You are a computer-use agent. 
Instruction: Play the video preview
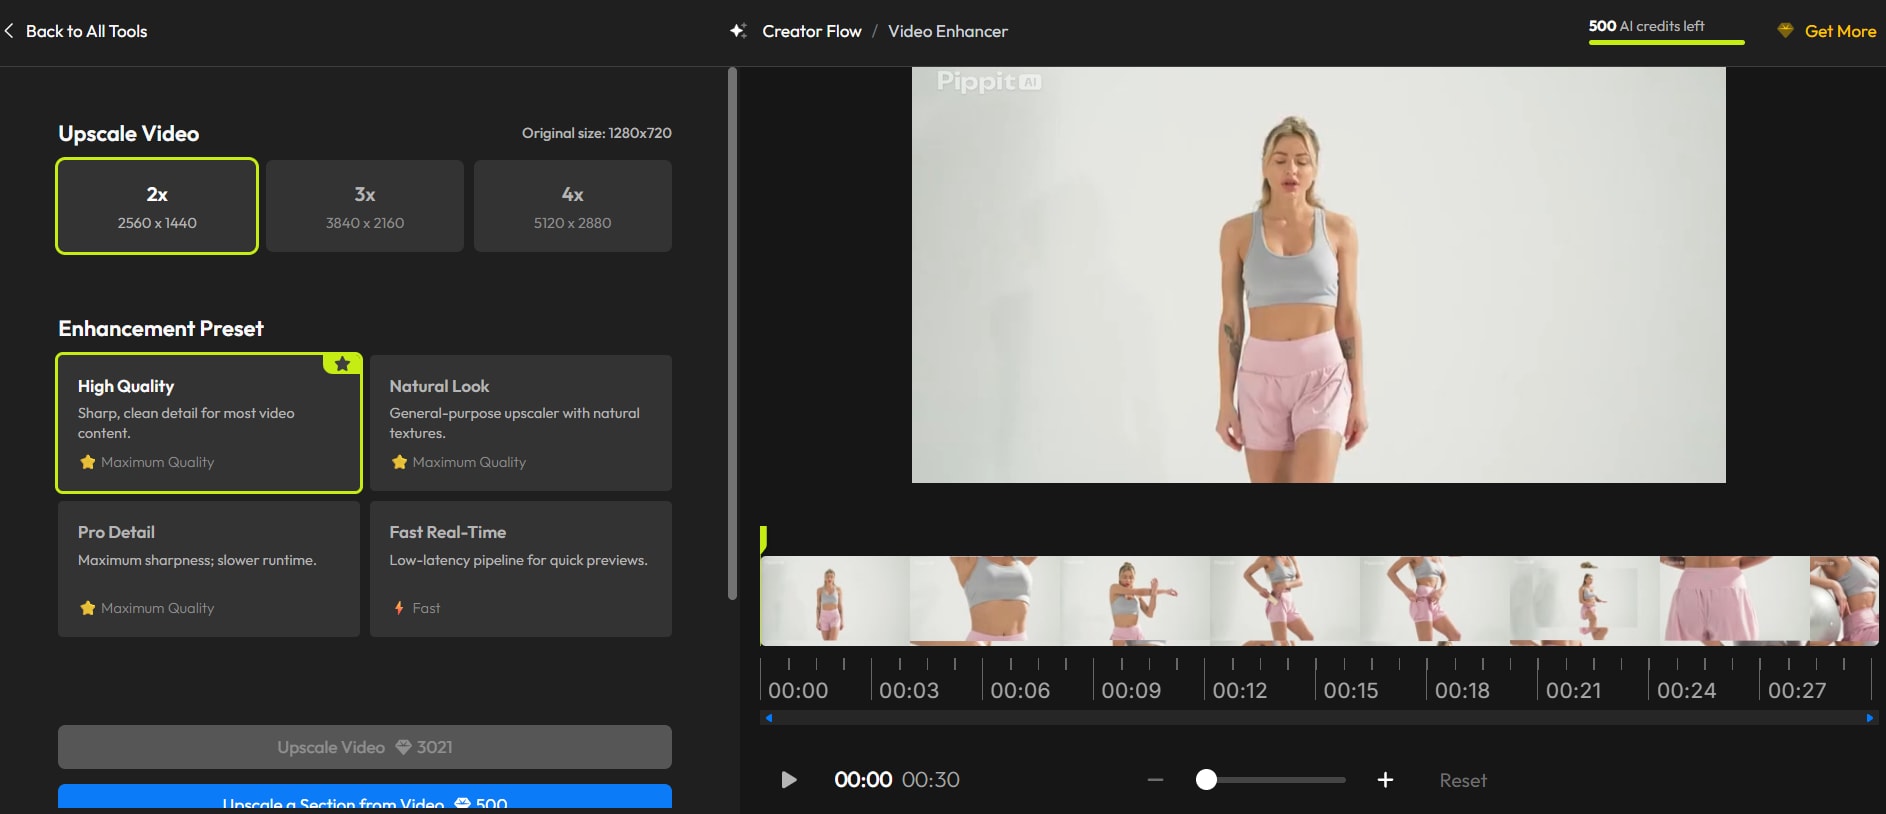tap(789, 780)
